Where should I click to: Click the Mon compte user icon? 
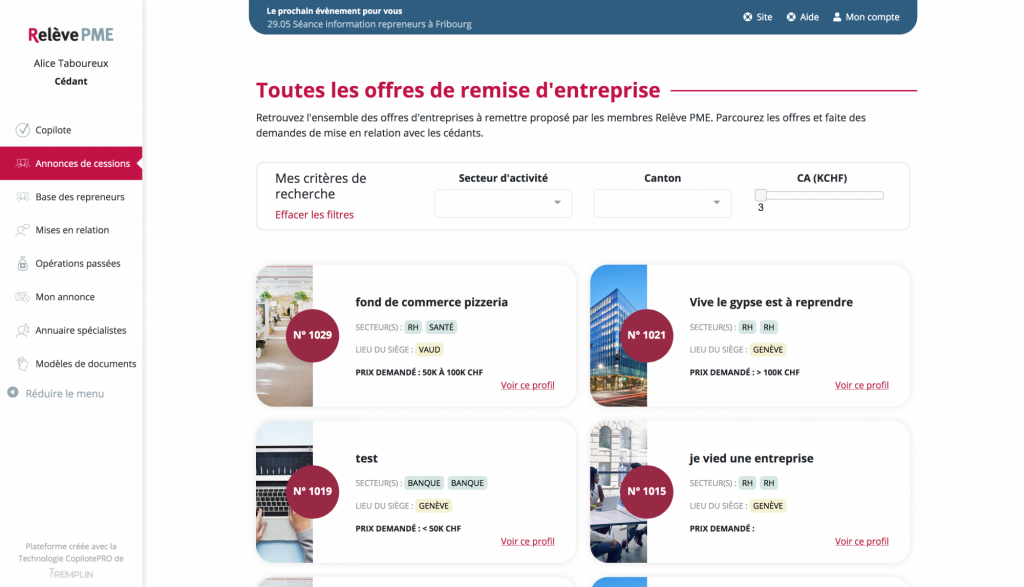[837, 17]
